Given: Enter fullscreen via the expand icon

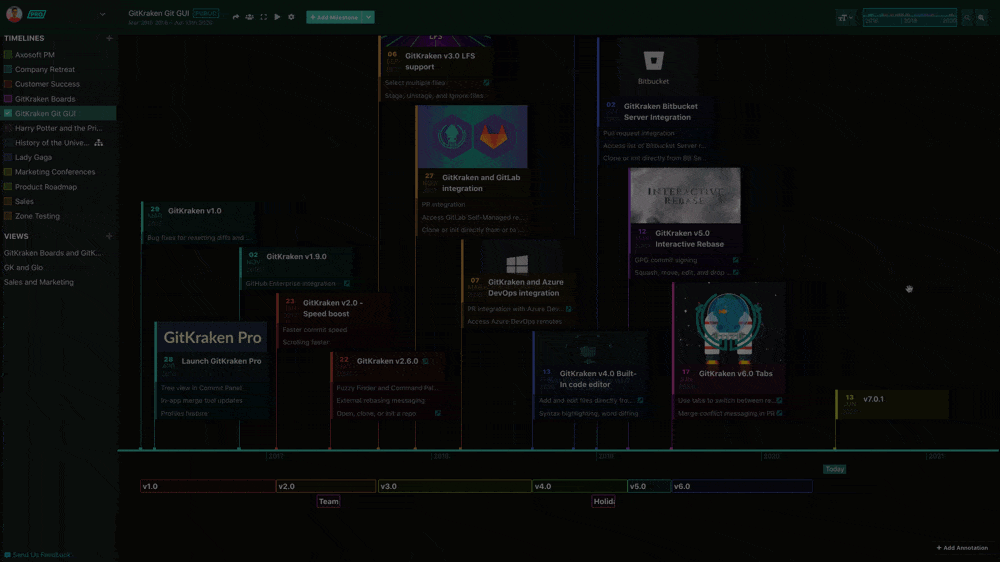Looking at the screenshot, I should click(263, 17).
